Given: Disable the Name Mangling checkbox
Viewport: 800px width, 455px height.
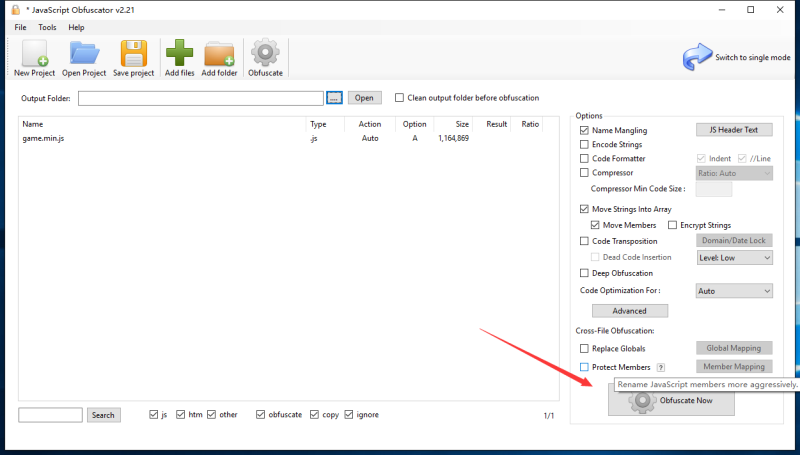Looking at the screenshot, I should coord(584,130).
